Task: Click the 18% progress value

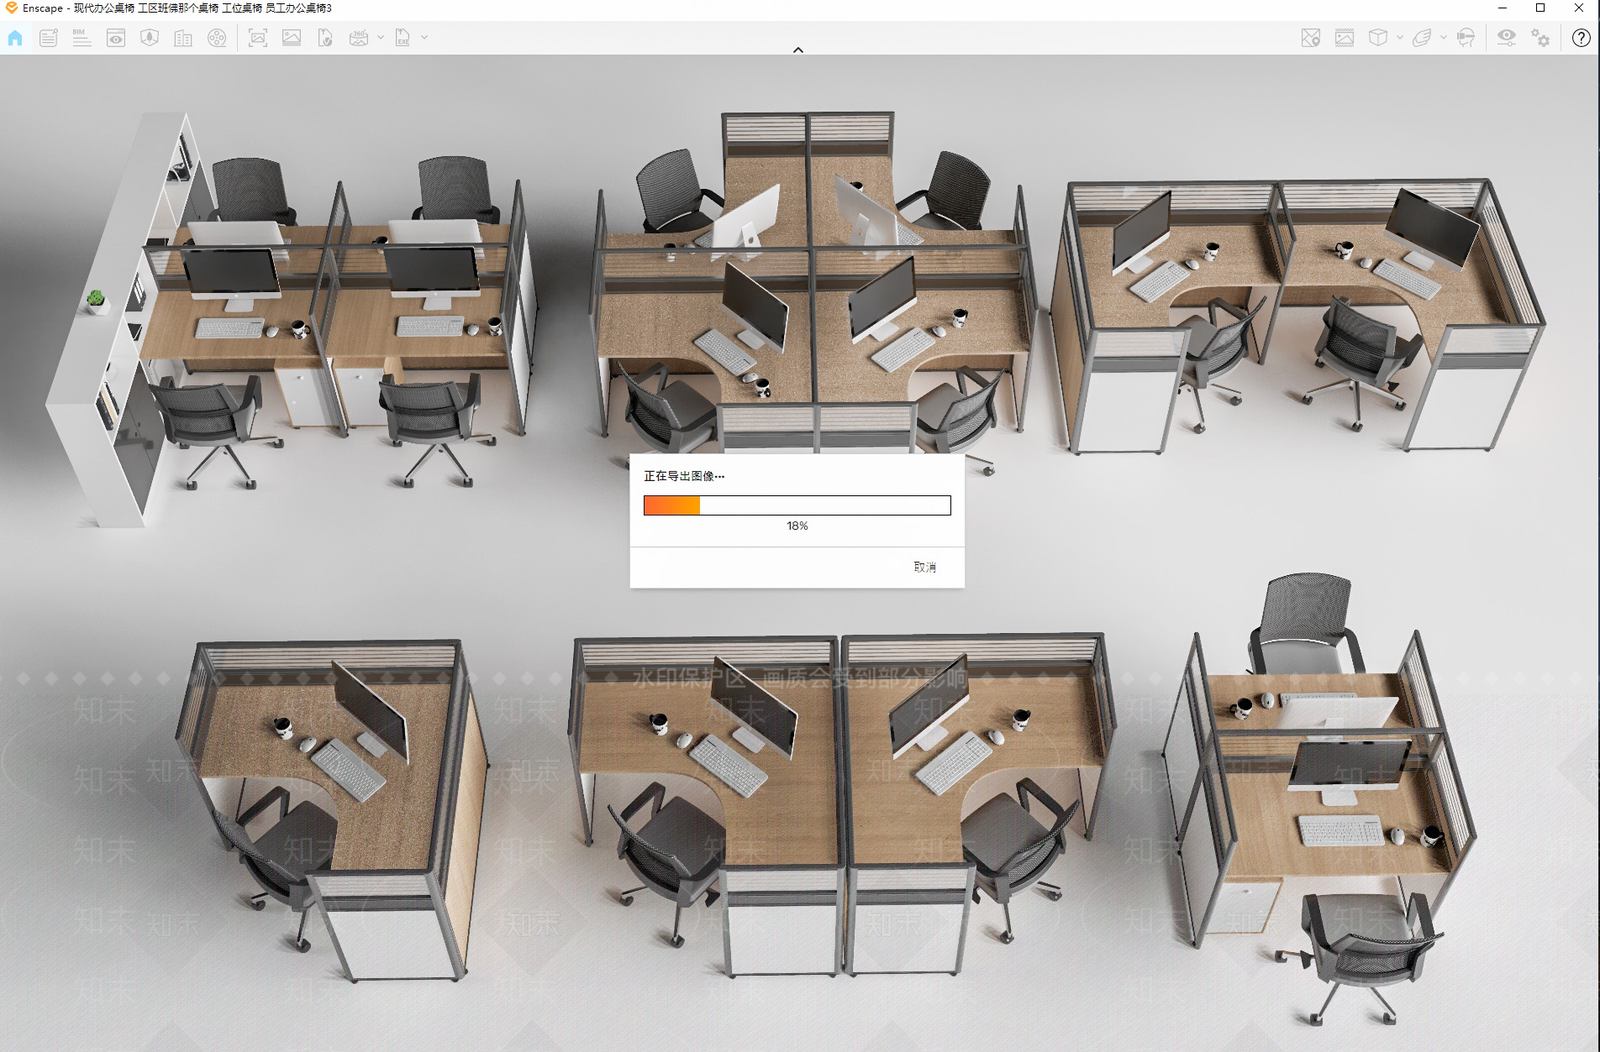Action: point(797,526)
